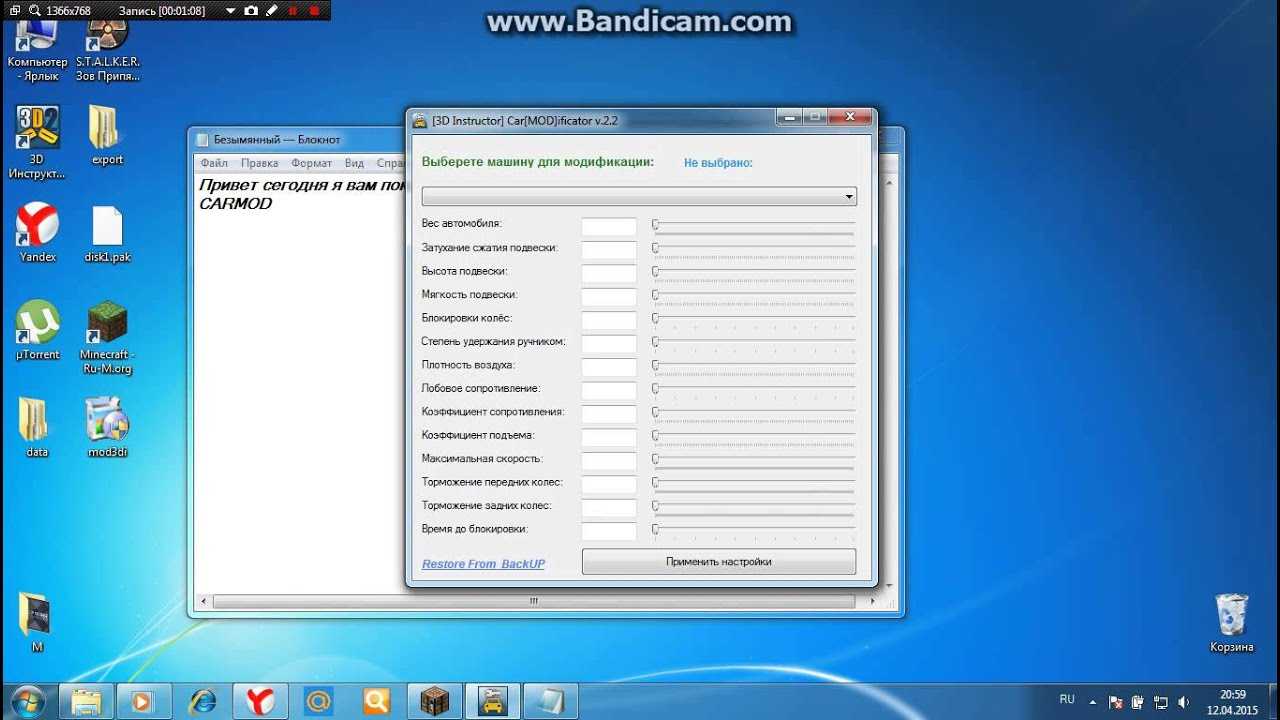
Task: Open the data folder on the desktop
Action: [x=37, y=427]
